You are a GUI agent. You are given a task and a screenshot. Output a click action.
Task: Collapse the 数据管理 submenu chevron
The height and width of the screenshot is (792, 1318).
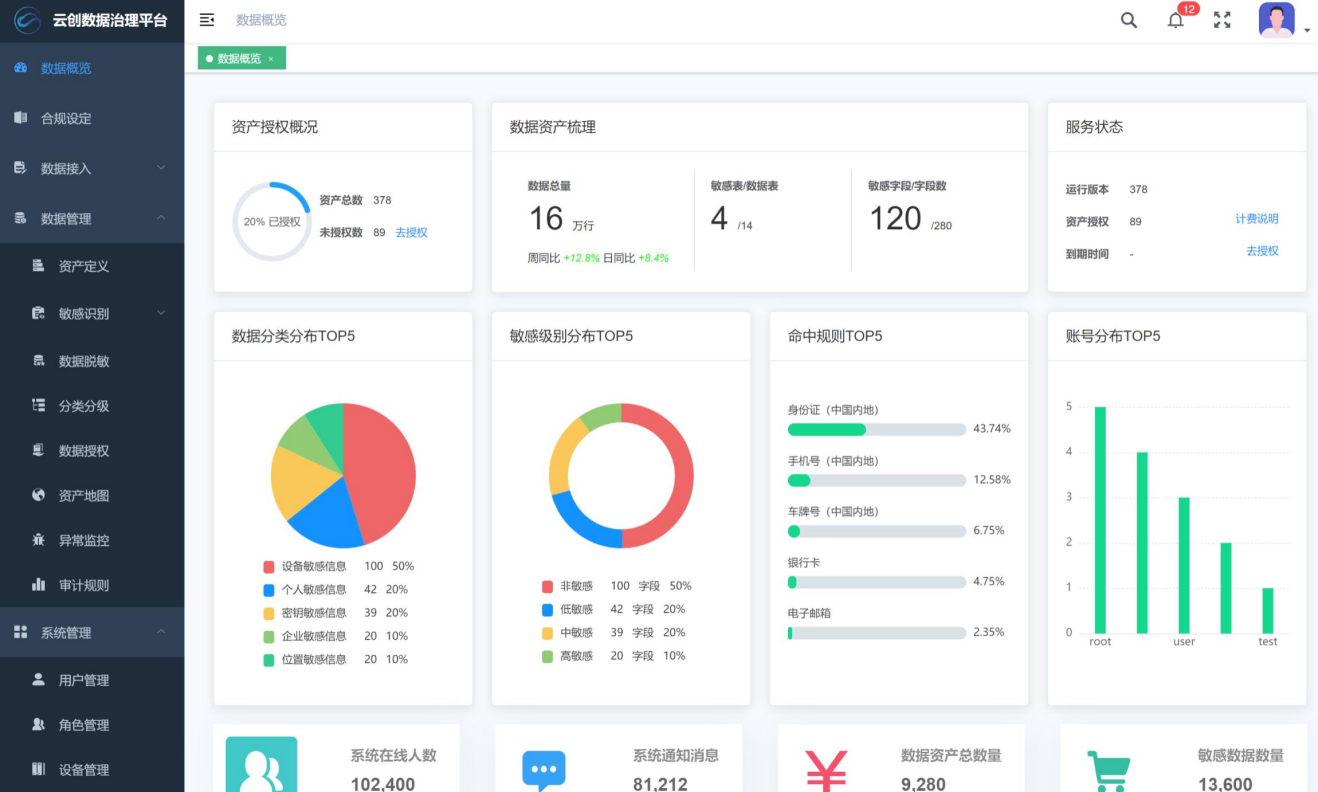tap(162, 218)
